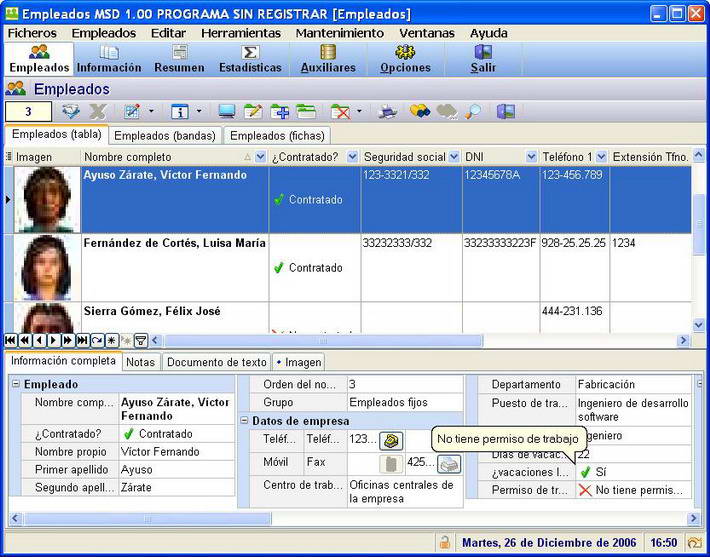Click the padlock icon in status bar

pyautogui.click(x=445, y=543)
